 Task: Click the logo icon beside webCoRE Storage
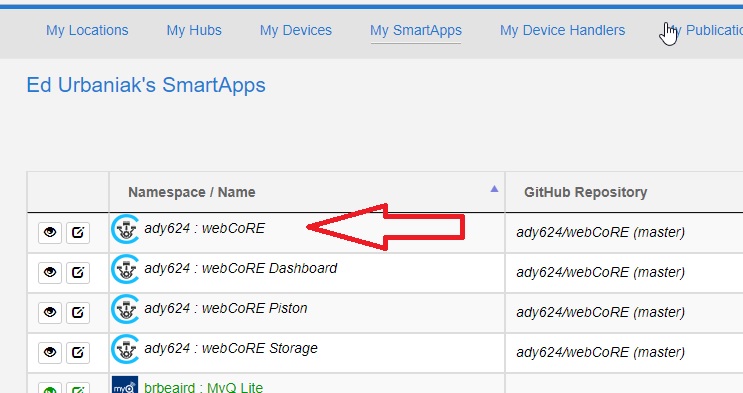(x=125, y=349)
